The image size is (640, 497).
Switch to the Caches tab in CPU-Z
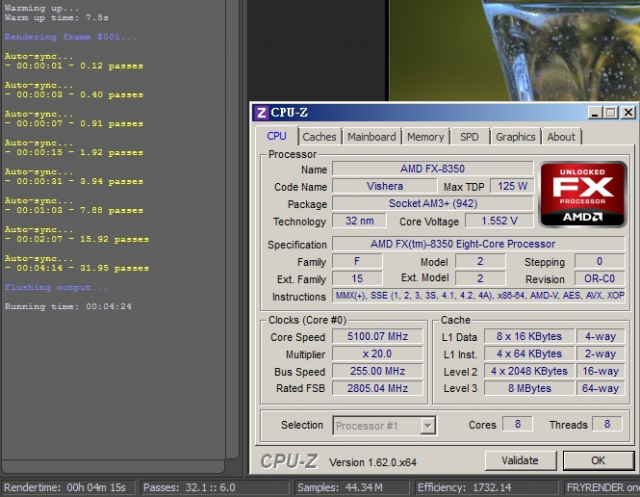coord(319,137)
